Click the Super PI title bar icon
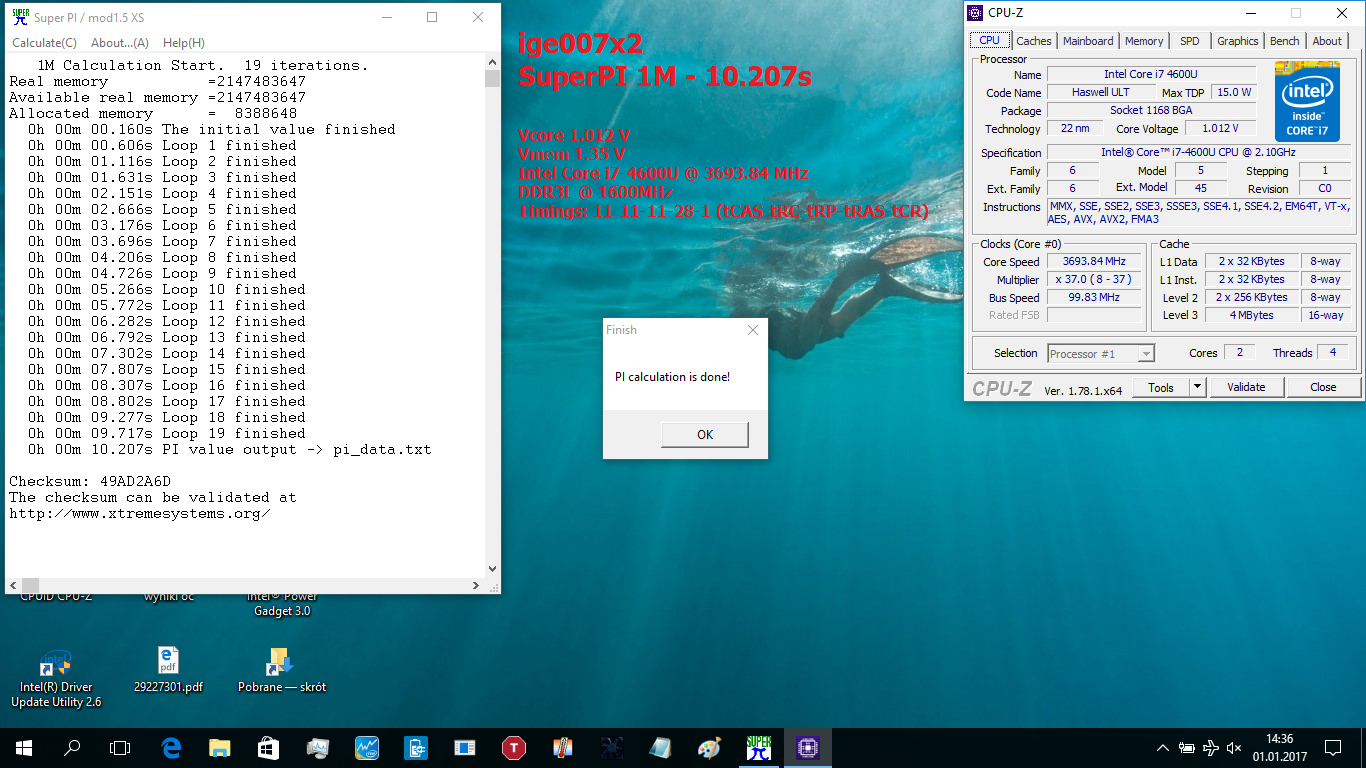Viewport: 1366px width, 768px height. 19,16
